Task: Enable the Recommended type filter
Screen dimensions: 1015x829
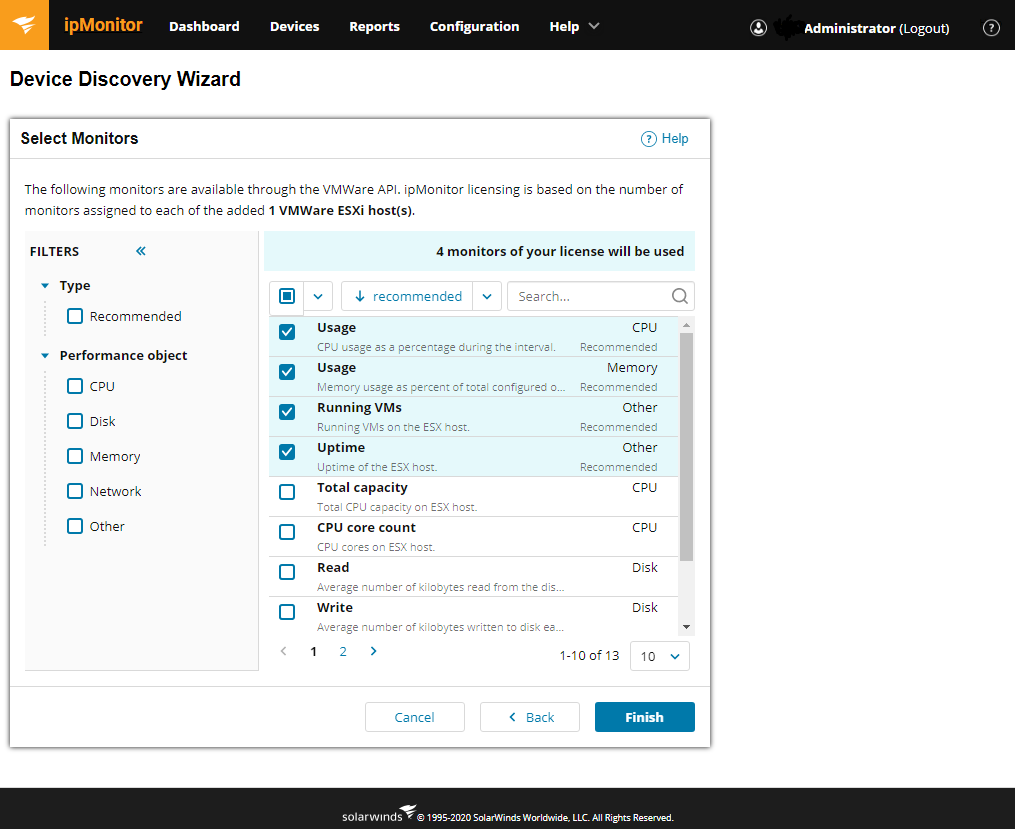Action: [x=75, y=316]
